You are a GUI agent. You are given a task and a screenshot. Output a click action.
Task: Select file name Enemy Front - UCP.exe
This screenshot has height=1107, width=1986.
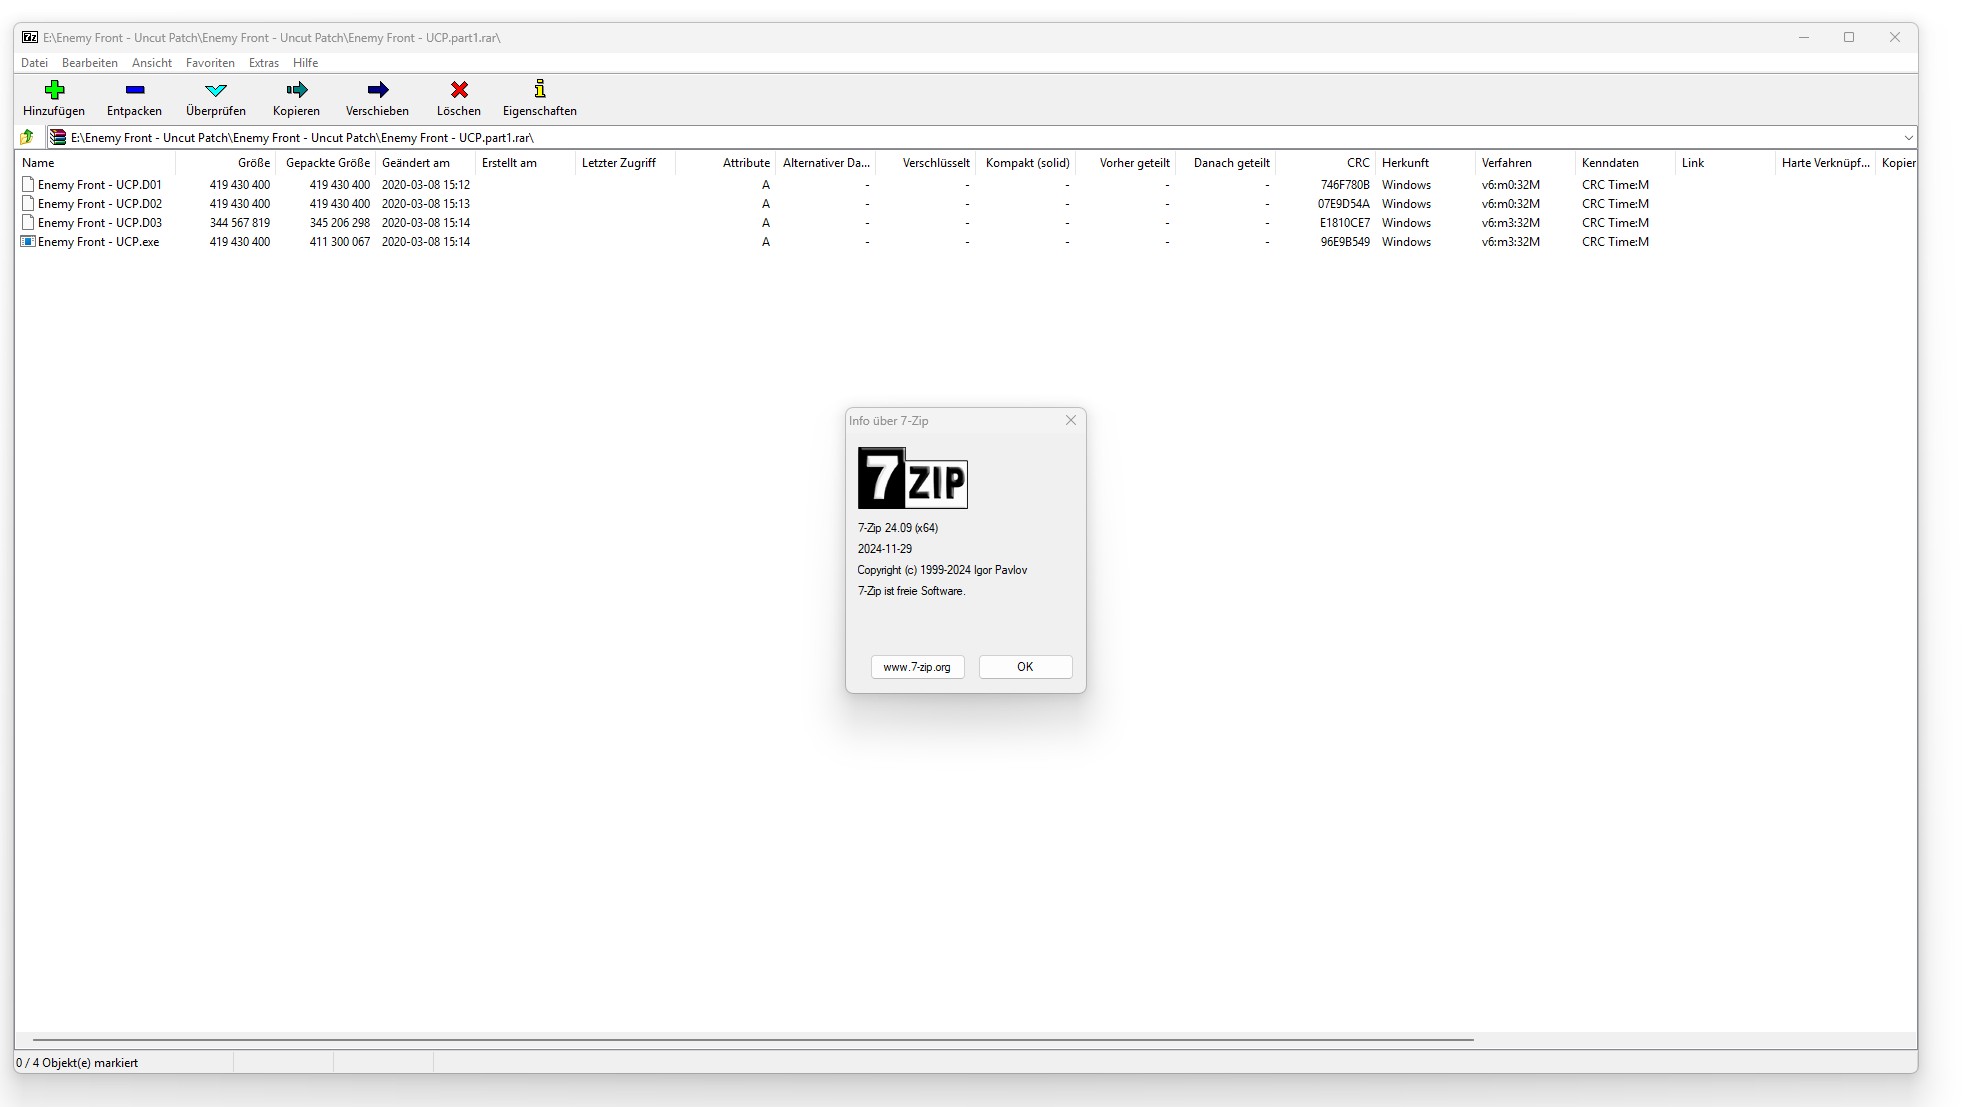[98, 242]
